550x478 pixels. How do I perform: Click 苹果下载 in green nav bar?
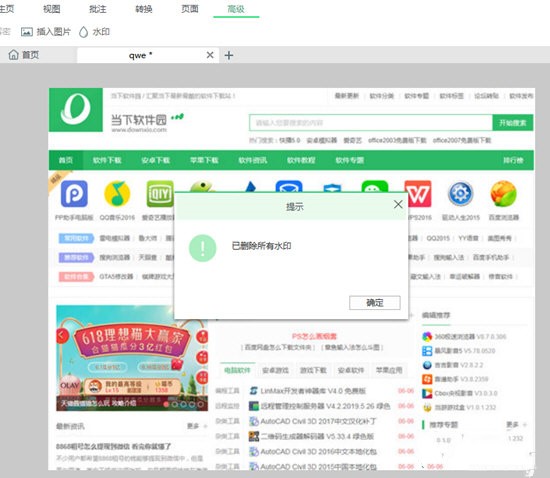pos(204,160)
